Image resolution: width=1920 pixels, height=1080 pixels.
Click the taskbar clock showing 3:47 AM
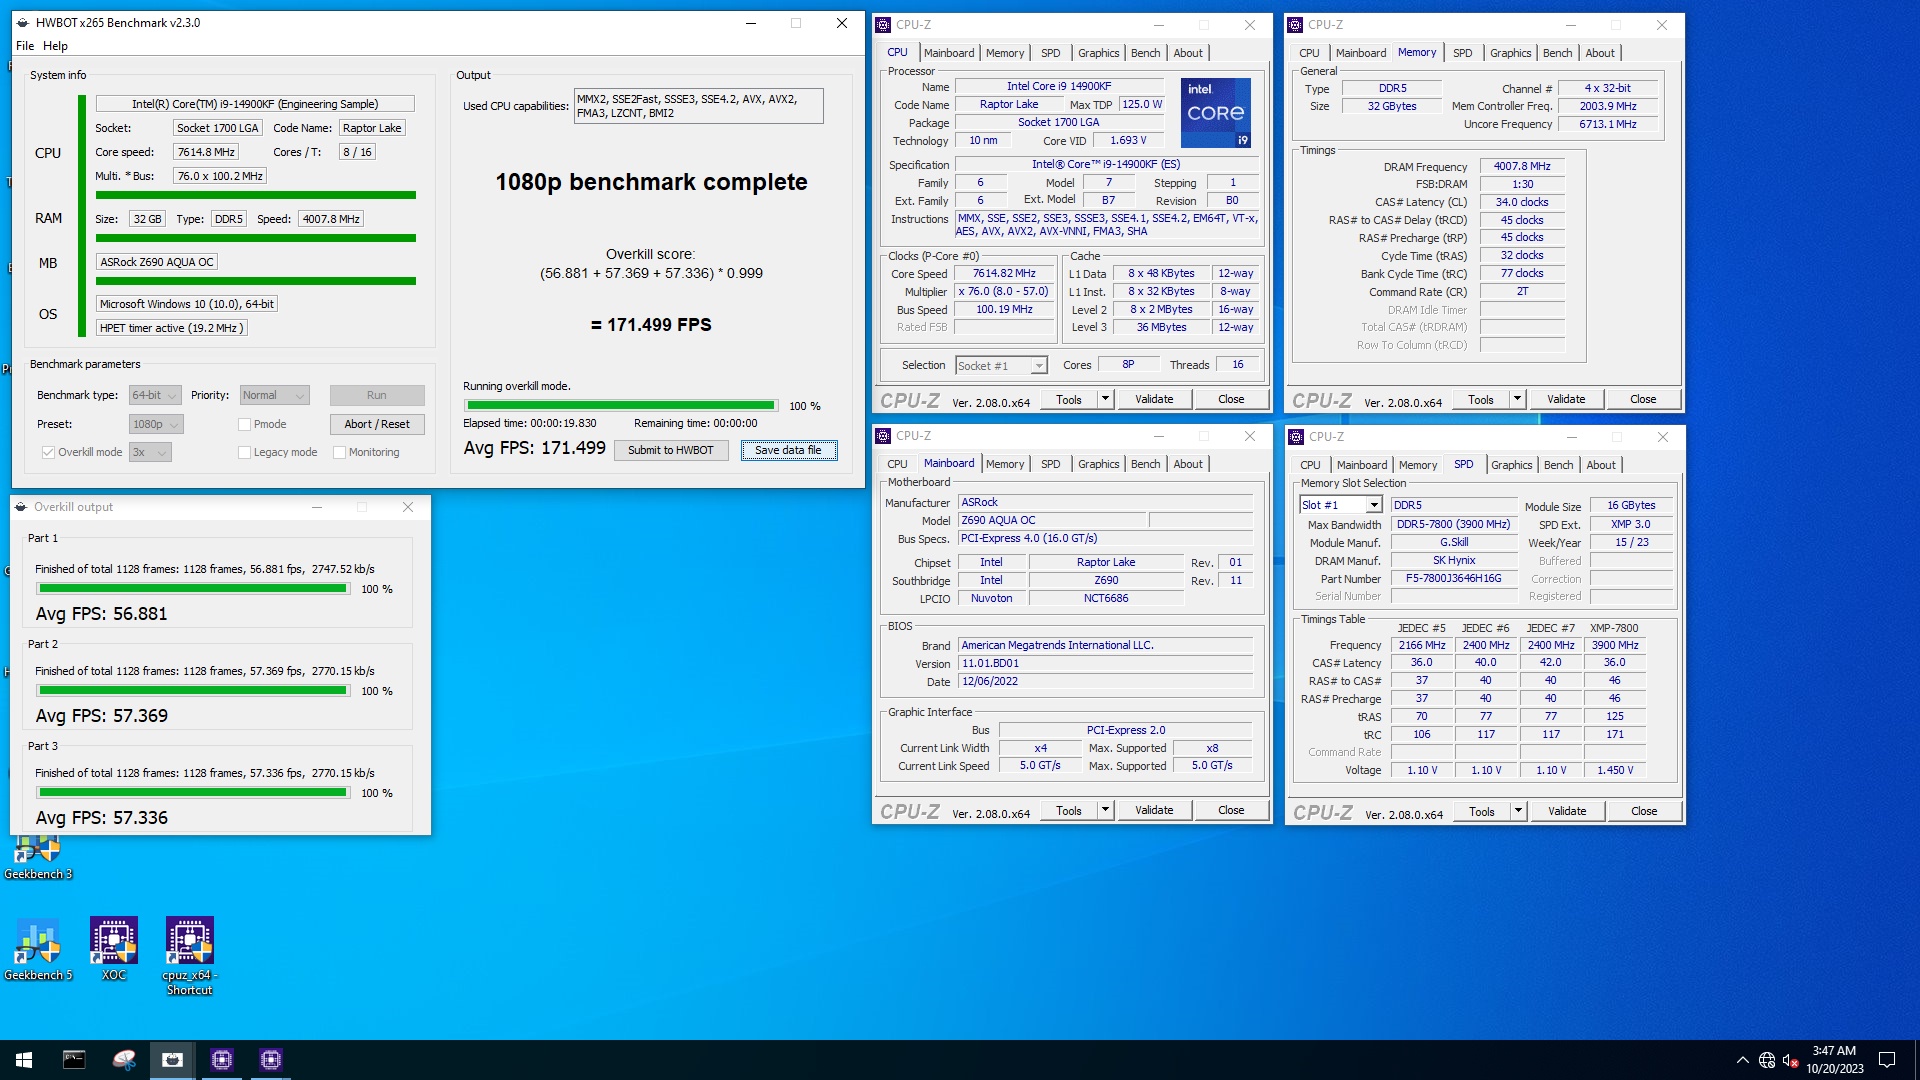pos(1834,1060)
